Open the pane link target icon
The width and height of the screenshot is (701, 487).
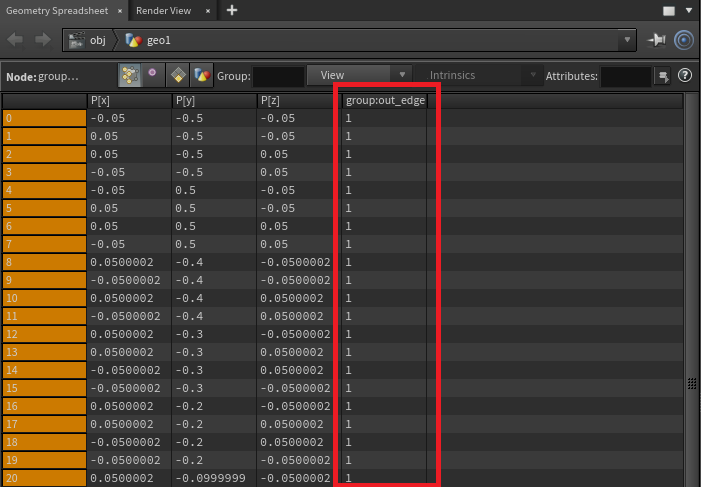tap(684, 40)
